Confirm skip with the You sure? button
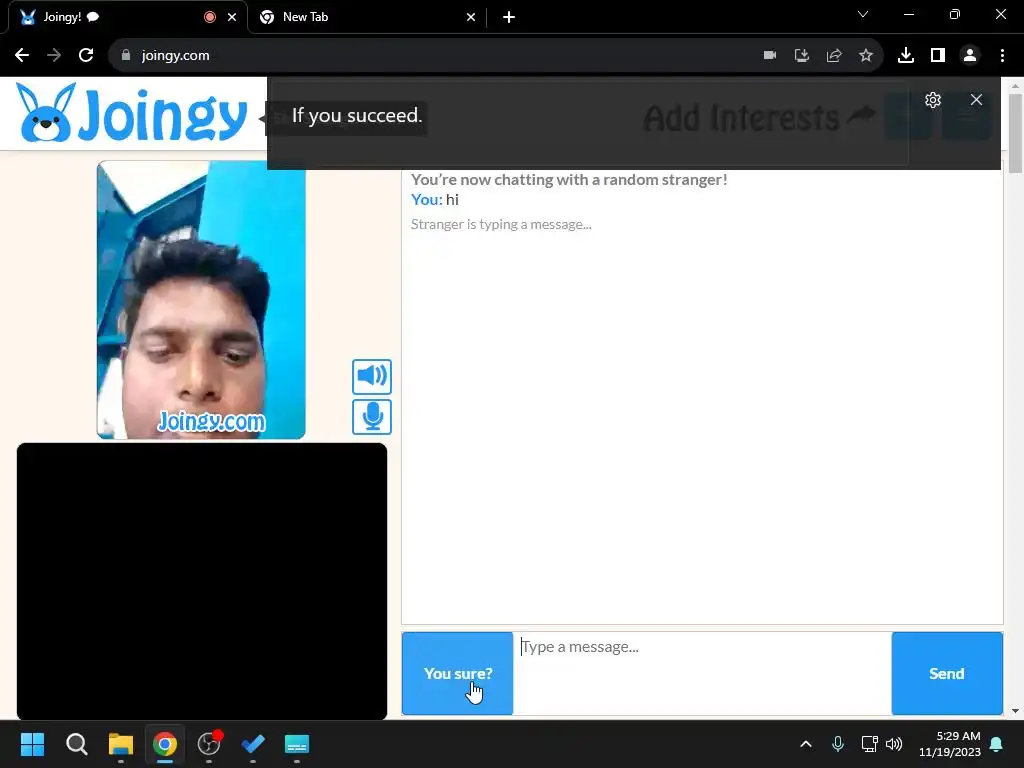 [x=457, y=673]
